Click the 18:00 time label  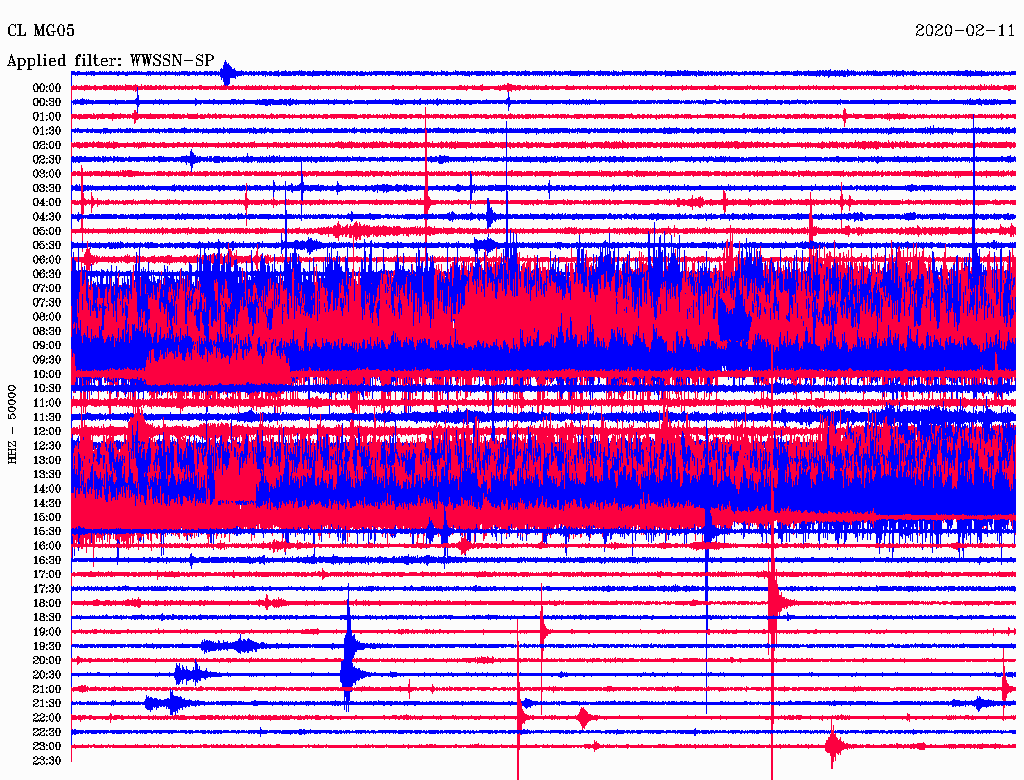click(47, 604)
